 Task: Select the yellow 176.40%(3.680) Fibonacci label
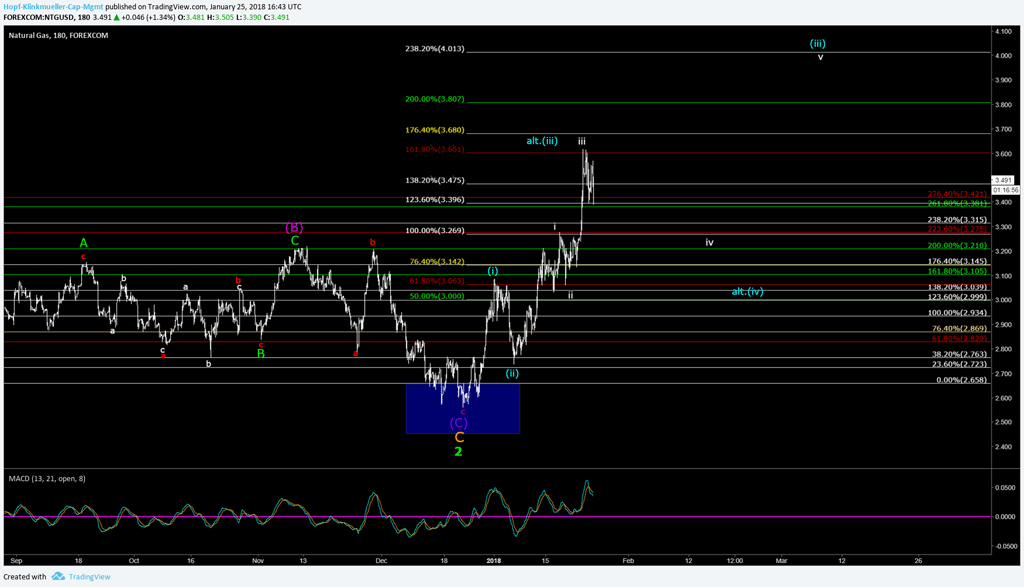[x=435, y=130]
